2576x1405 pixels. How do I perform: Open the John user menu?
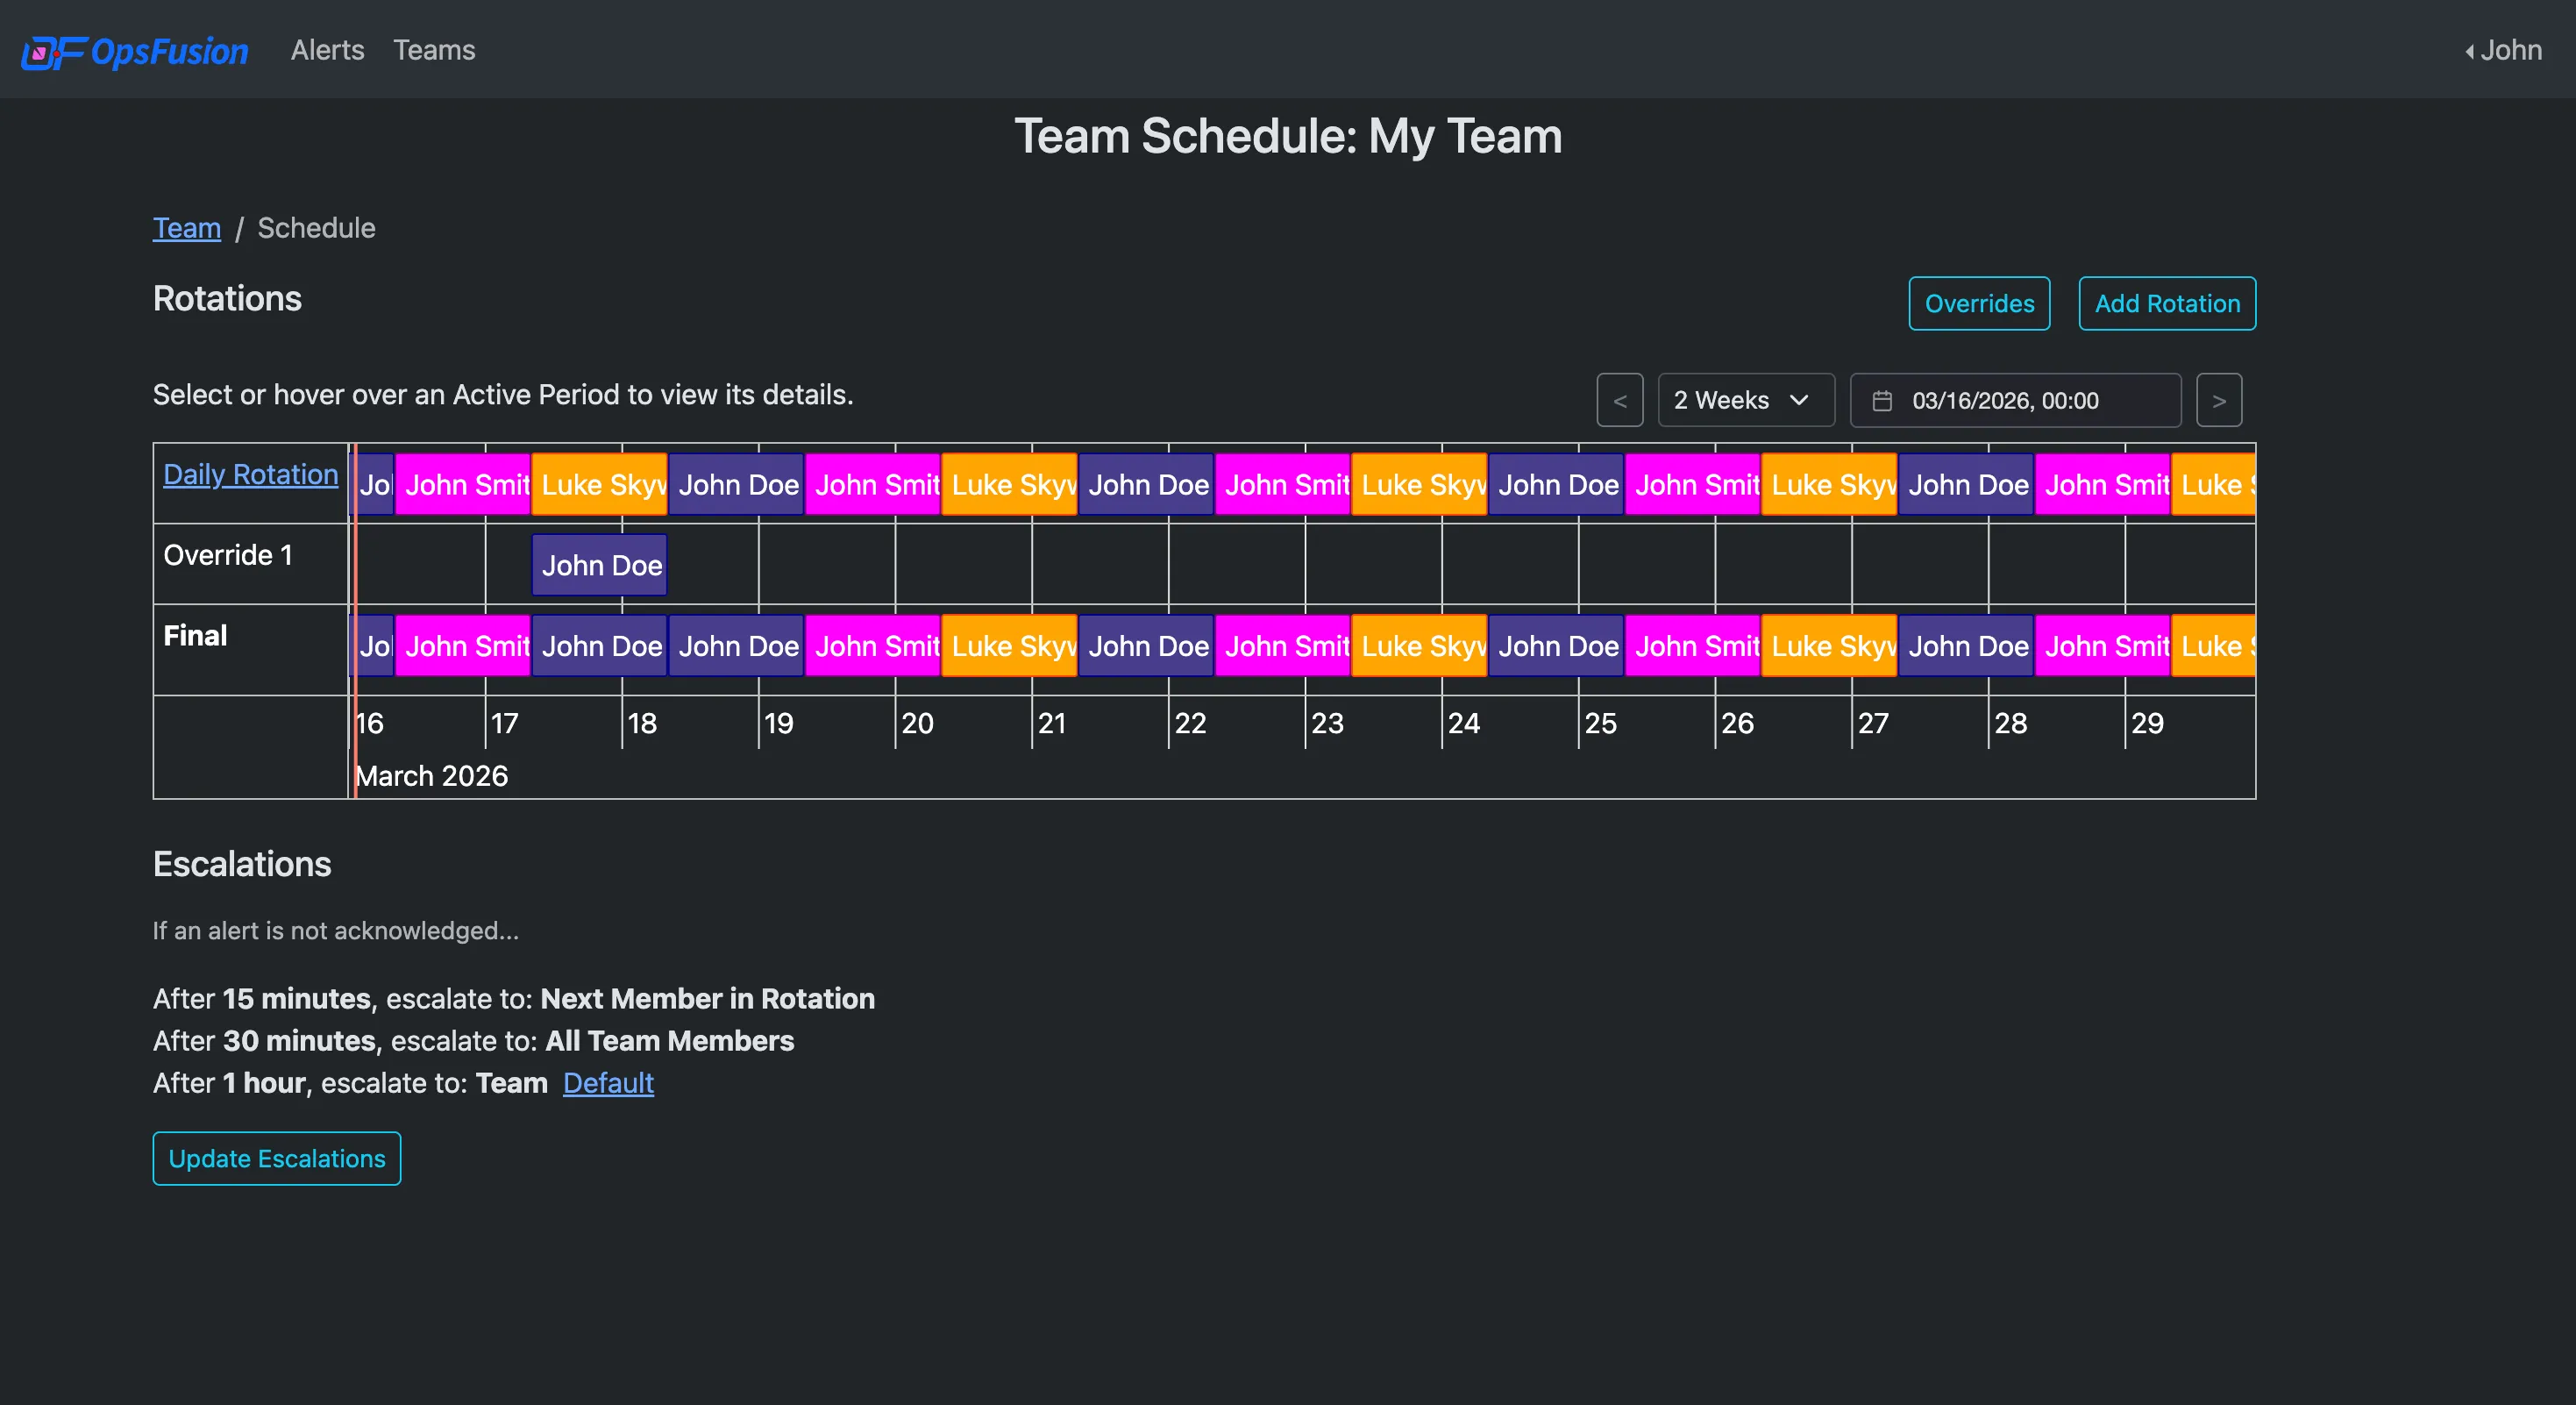coord(2502,50)
